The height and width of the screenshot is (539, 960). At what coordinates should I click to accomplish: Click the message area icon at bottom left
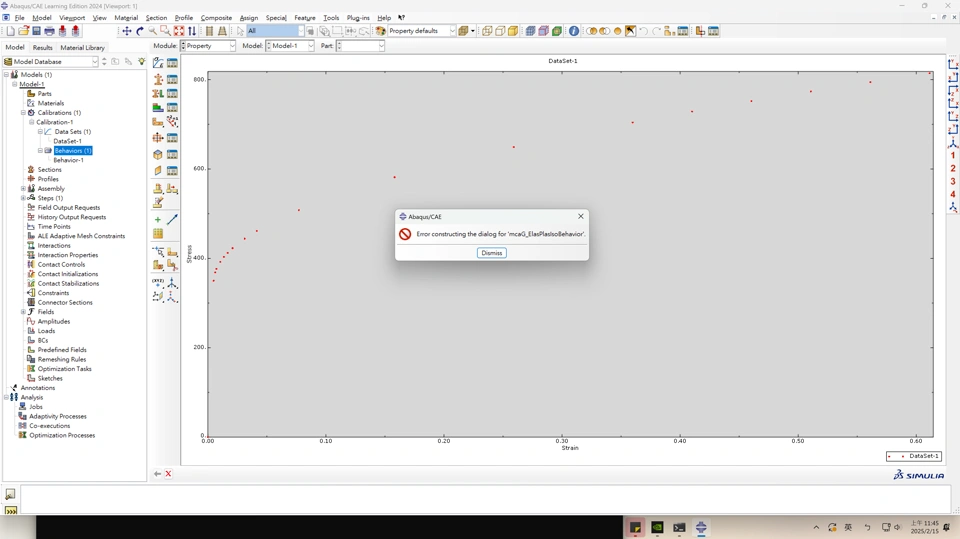click(x=10, y=494)
